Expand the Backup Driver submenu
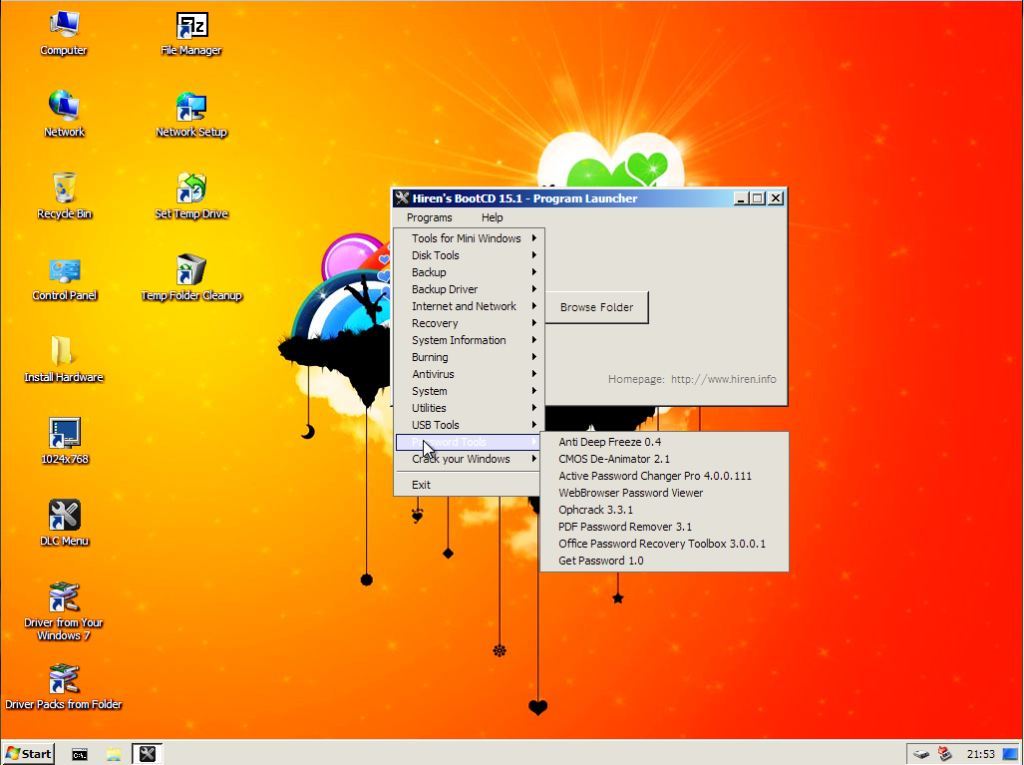 click(469, 289)
